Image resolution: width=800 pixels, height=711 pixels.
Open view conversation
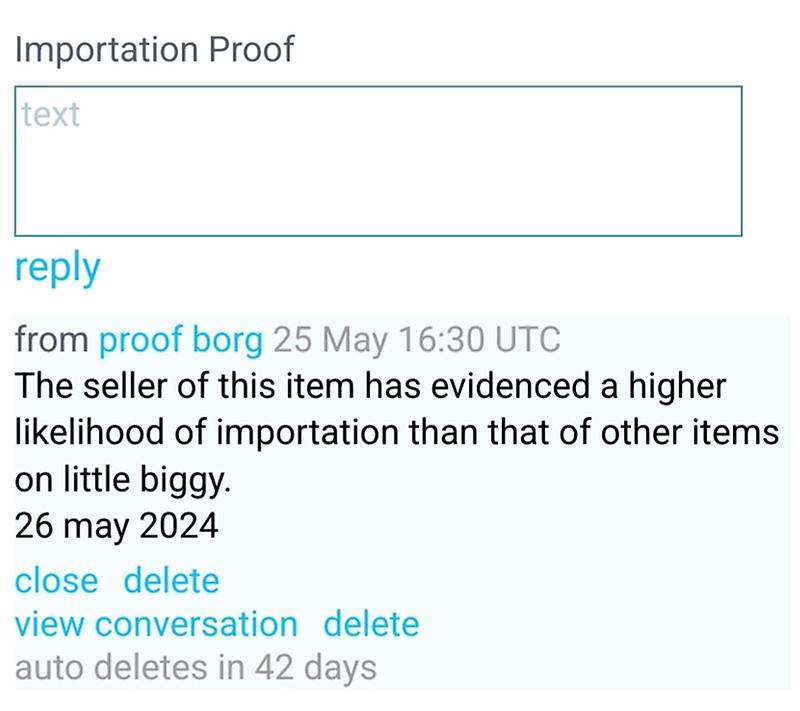[x=156, y=624]
